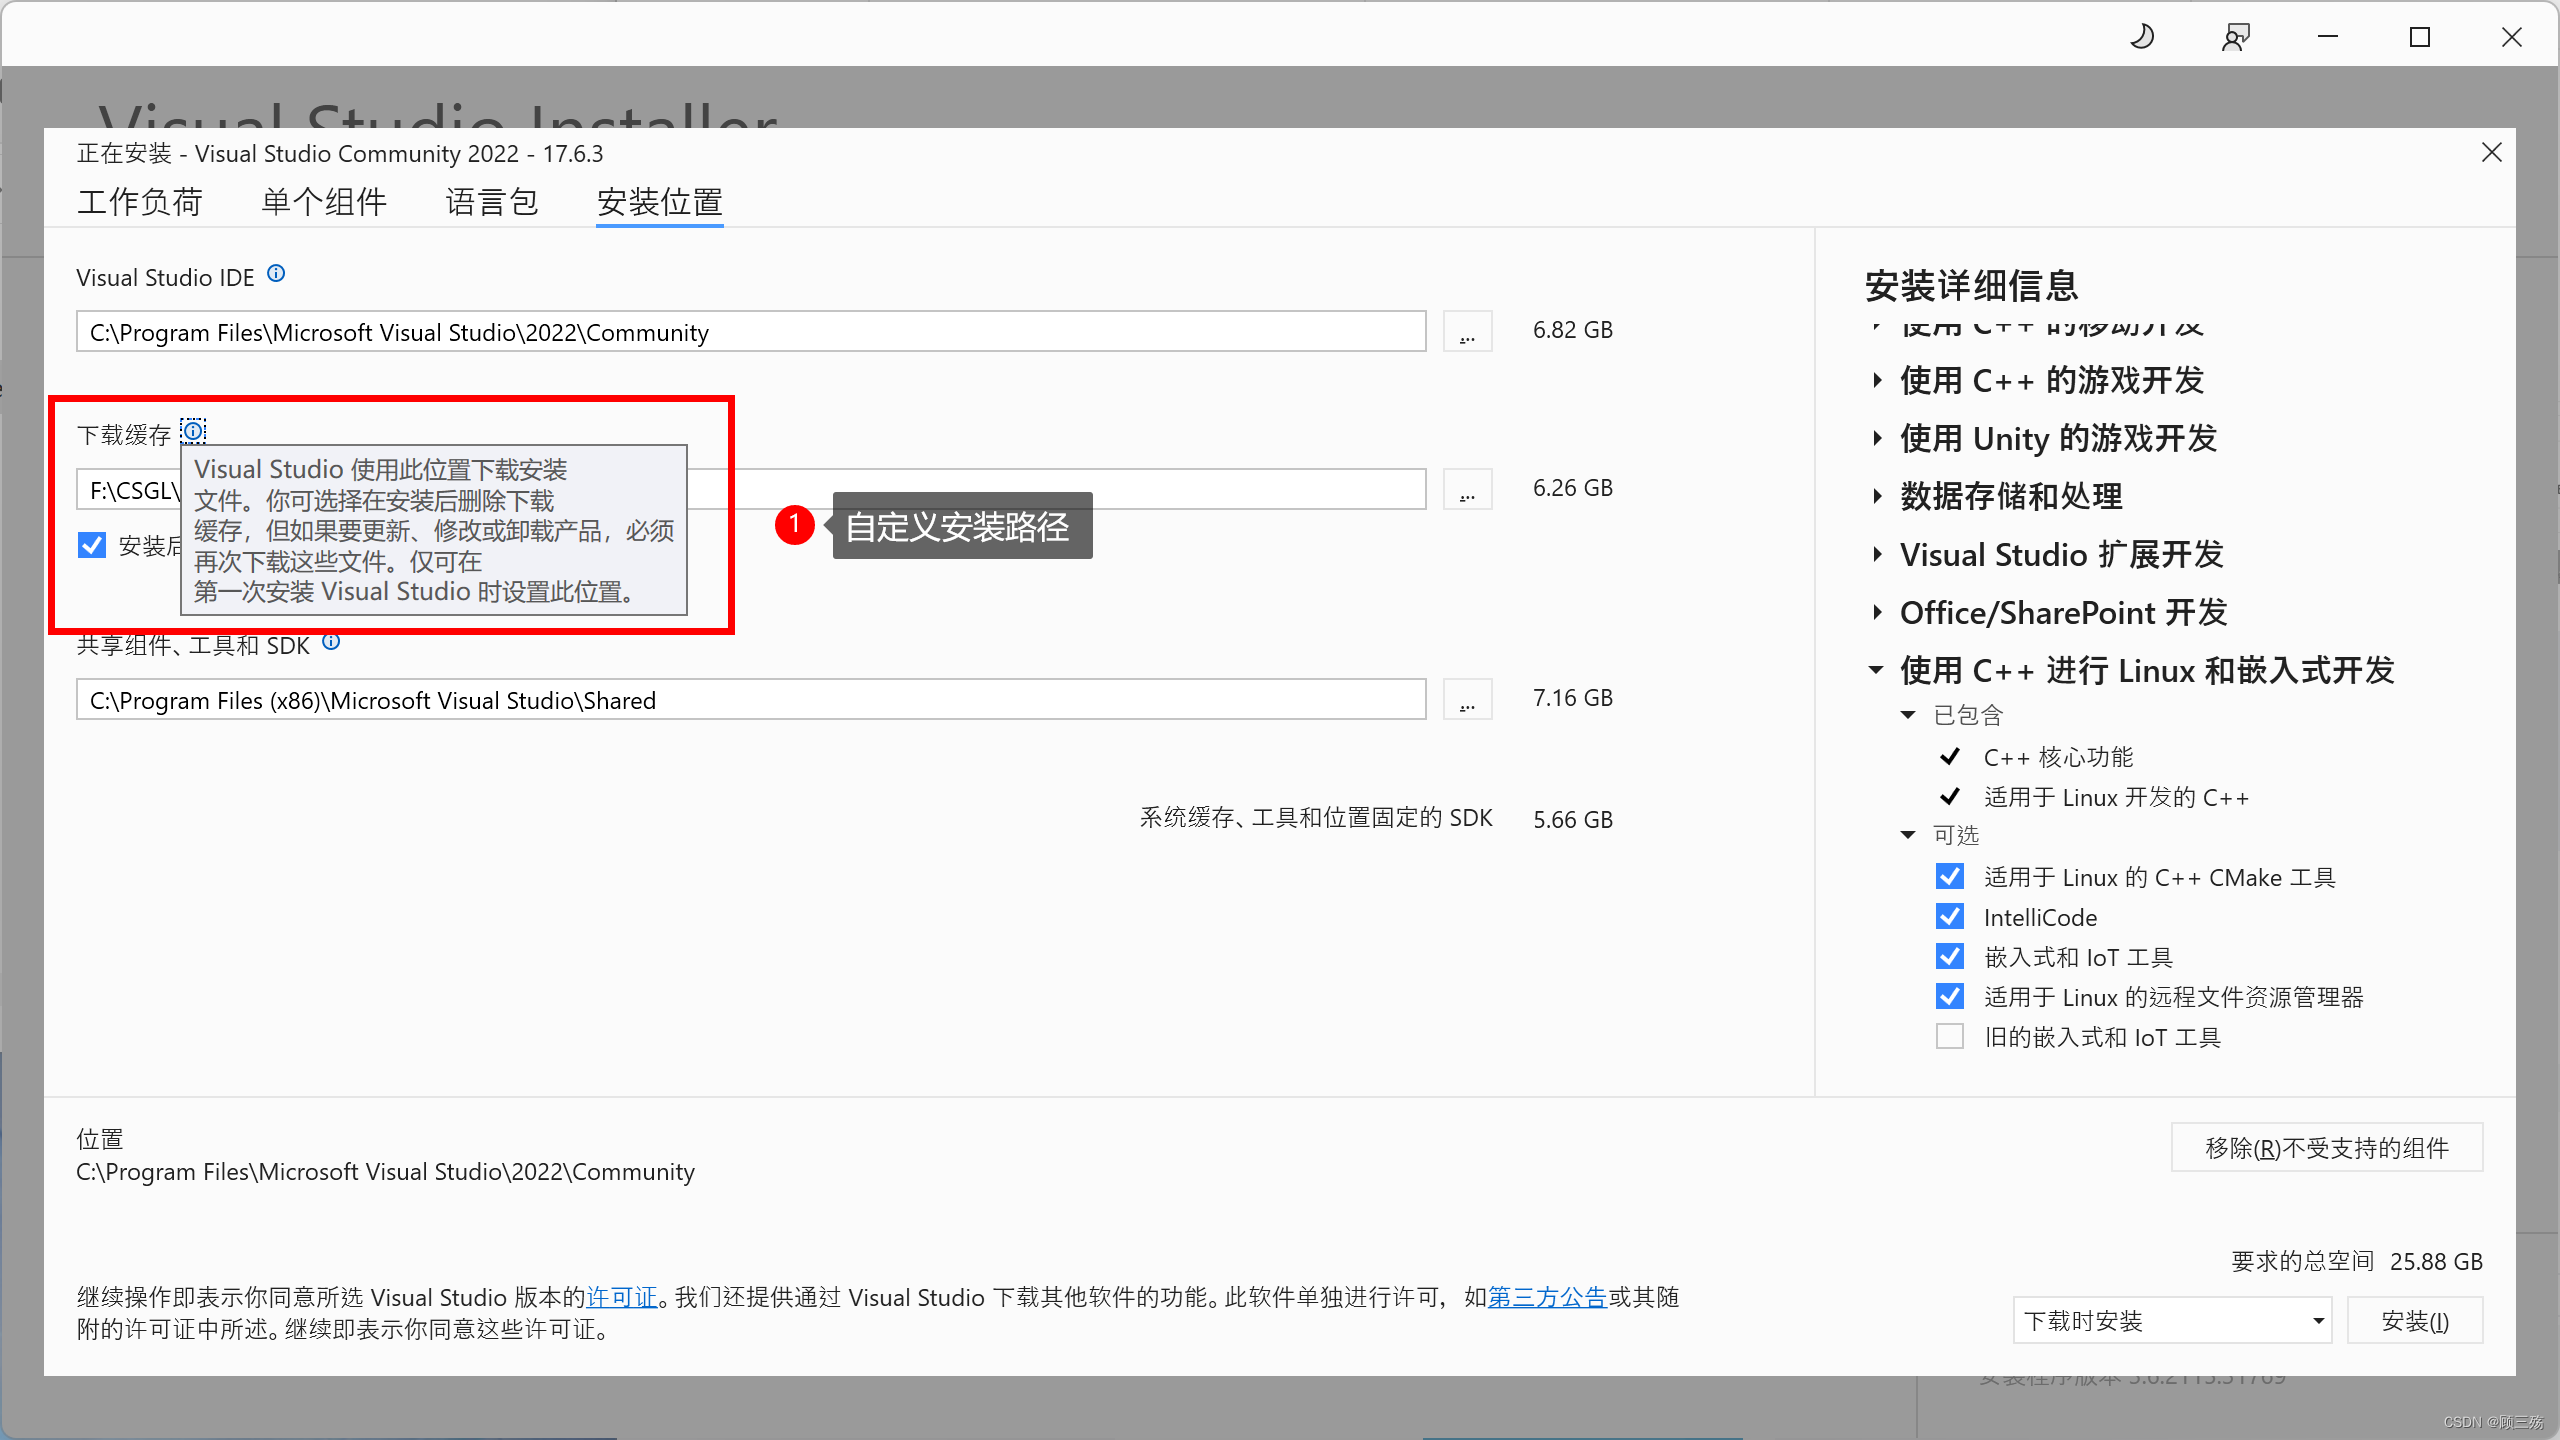Open feedback icon in title bar

[2235, 36]
